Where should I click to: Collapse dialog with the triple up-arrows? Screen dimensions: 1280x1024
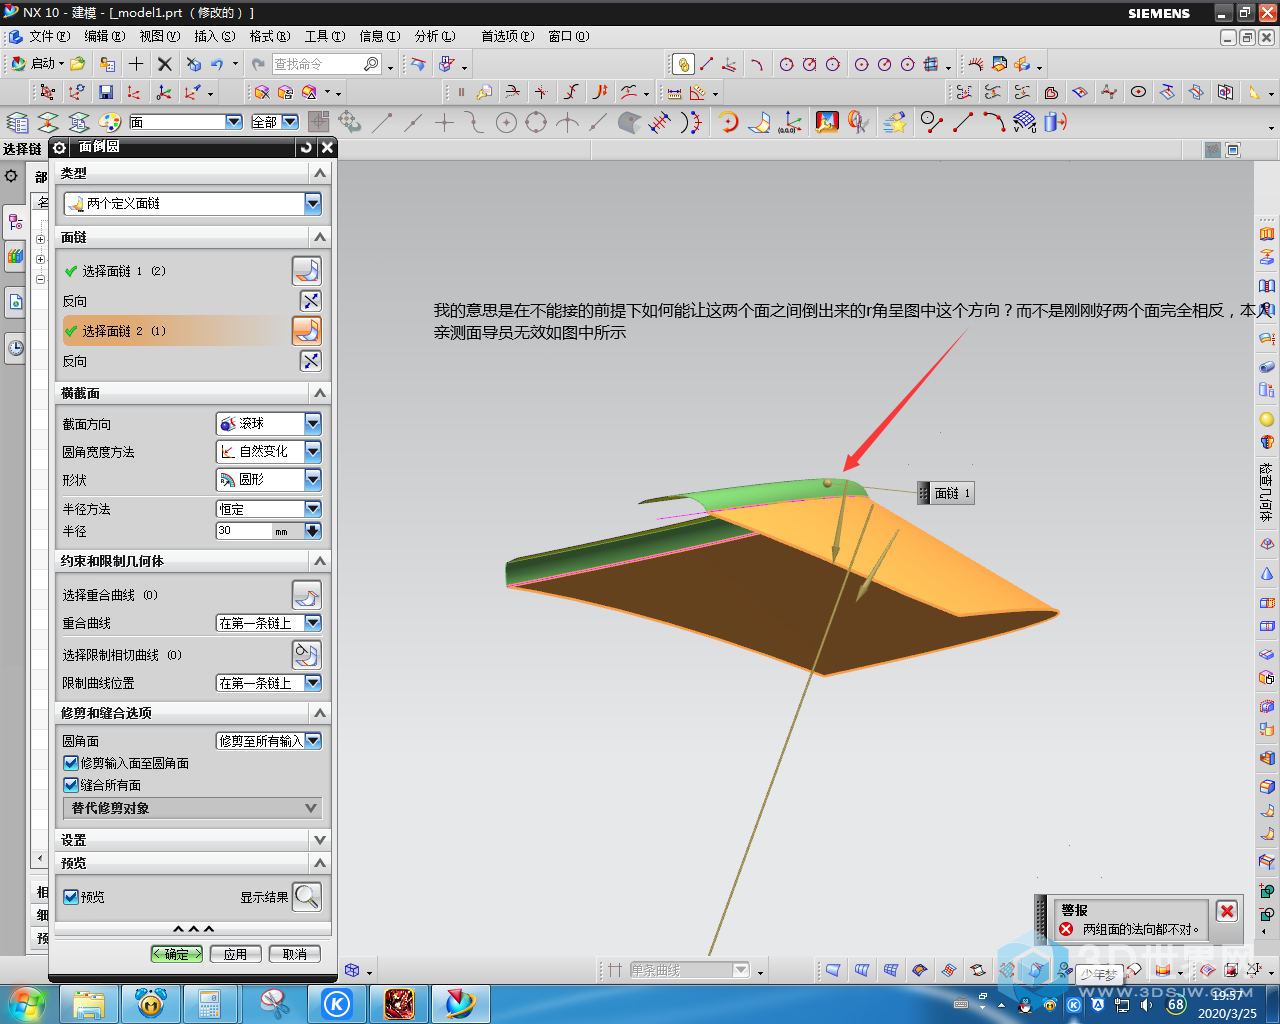coord(193,929)
